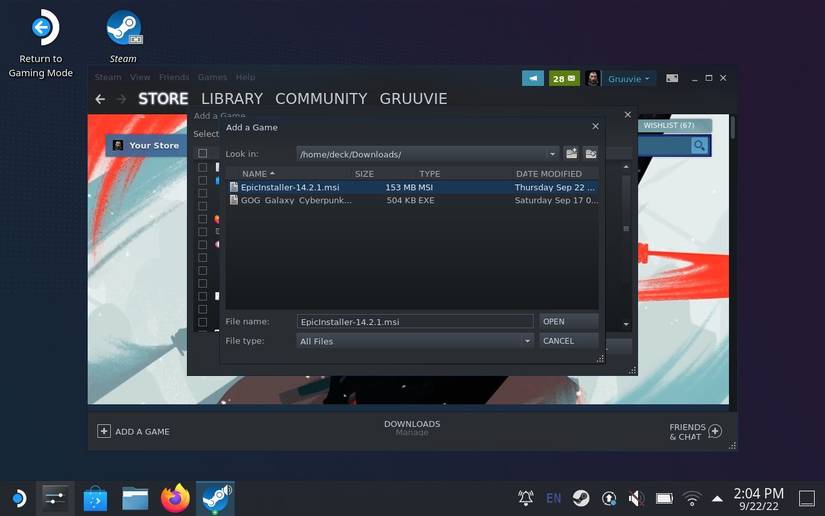
Task: Click the Steam system tray icon
Action: [x=581, y=498]
